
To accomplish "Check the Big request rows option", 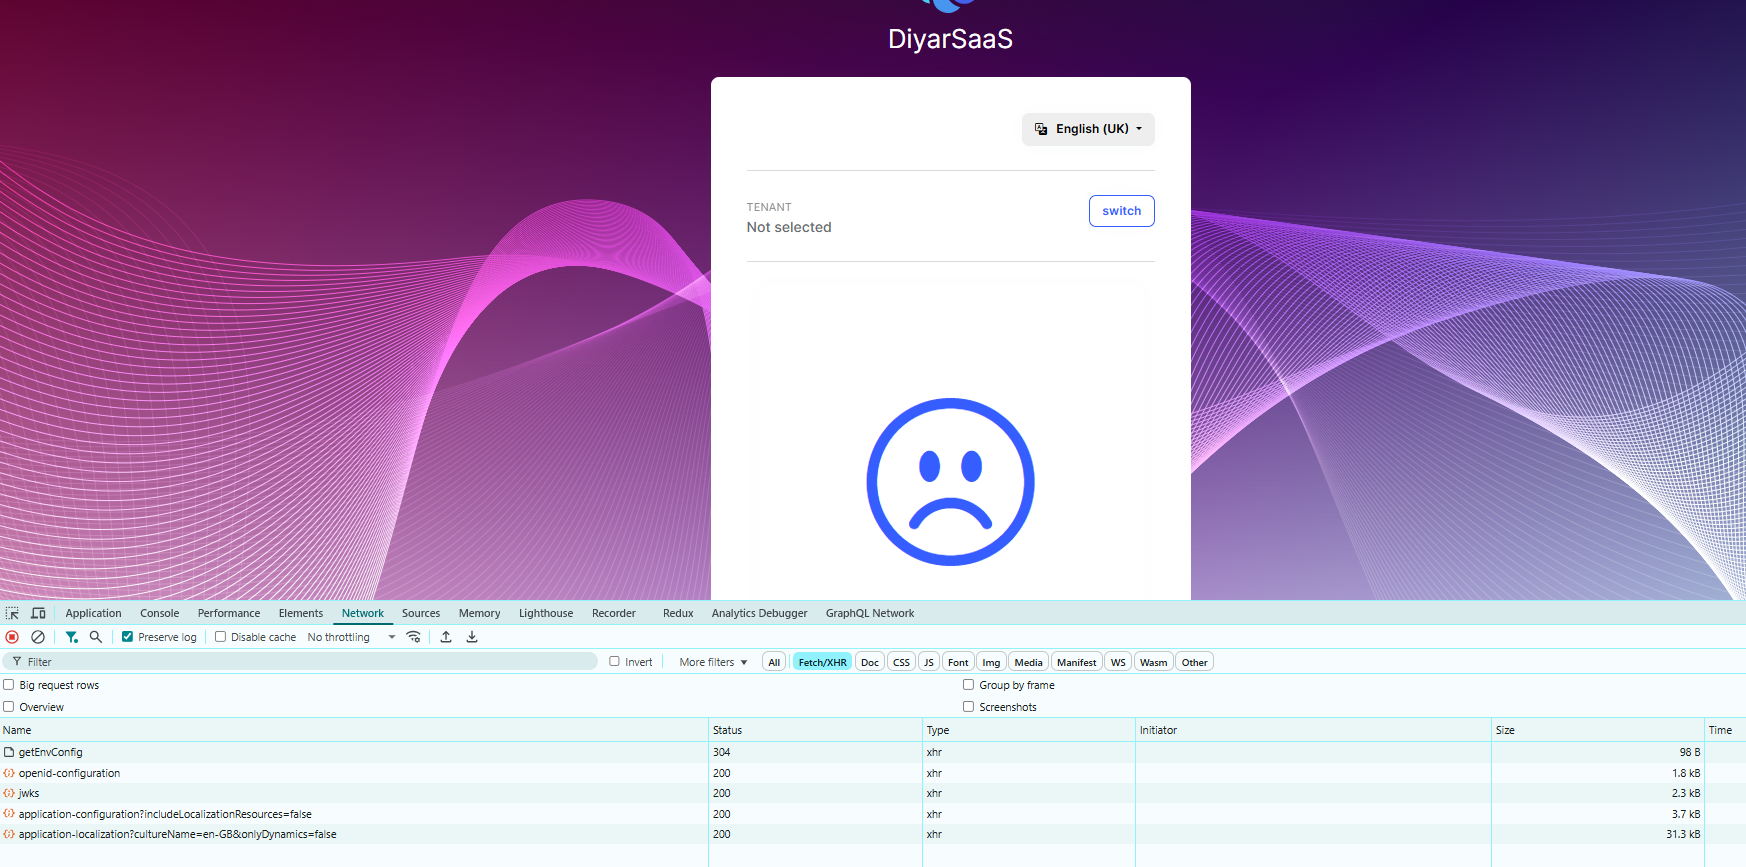I will 9,685.
